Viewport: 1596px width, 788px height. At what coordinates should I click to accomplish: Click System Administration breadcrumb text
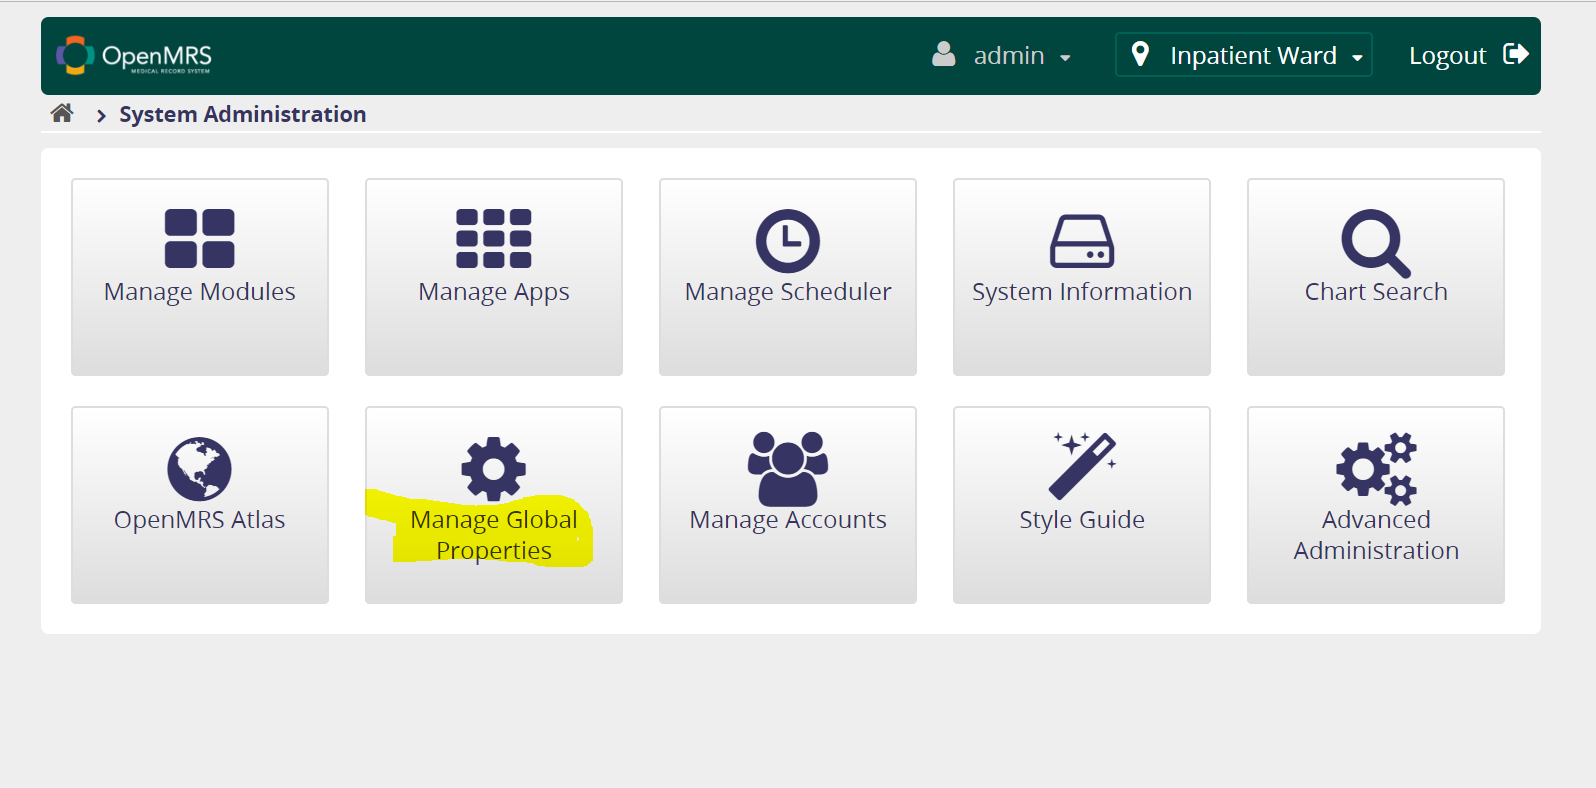(x=243, y=114)
